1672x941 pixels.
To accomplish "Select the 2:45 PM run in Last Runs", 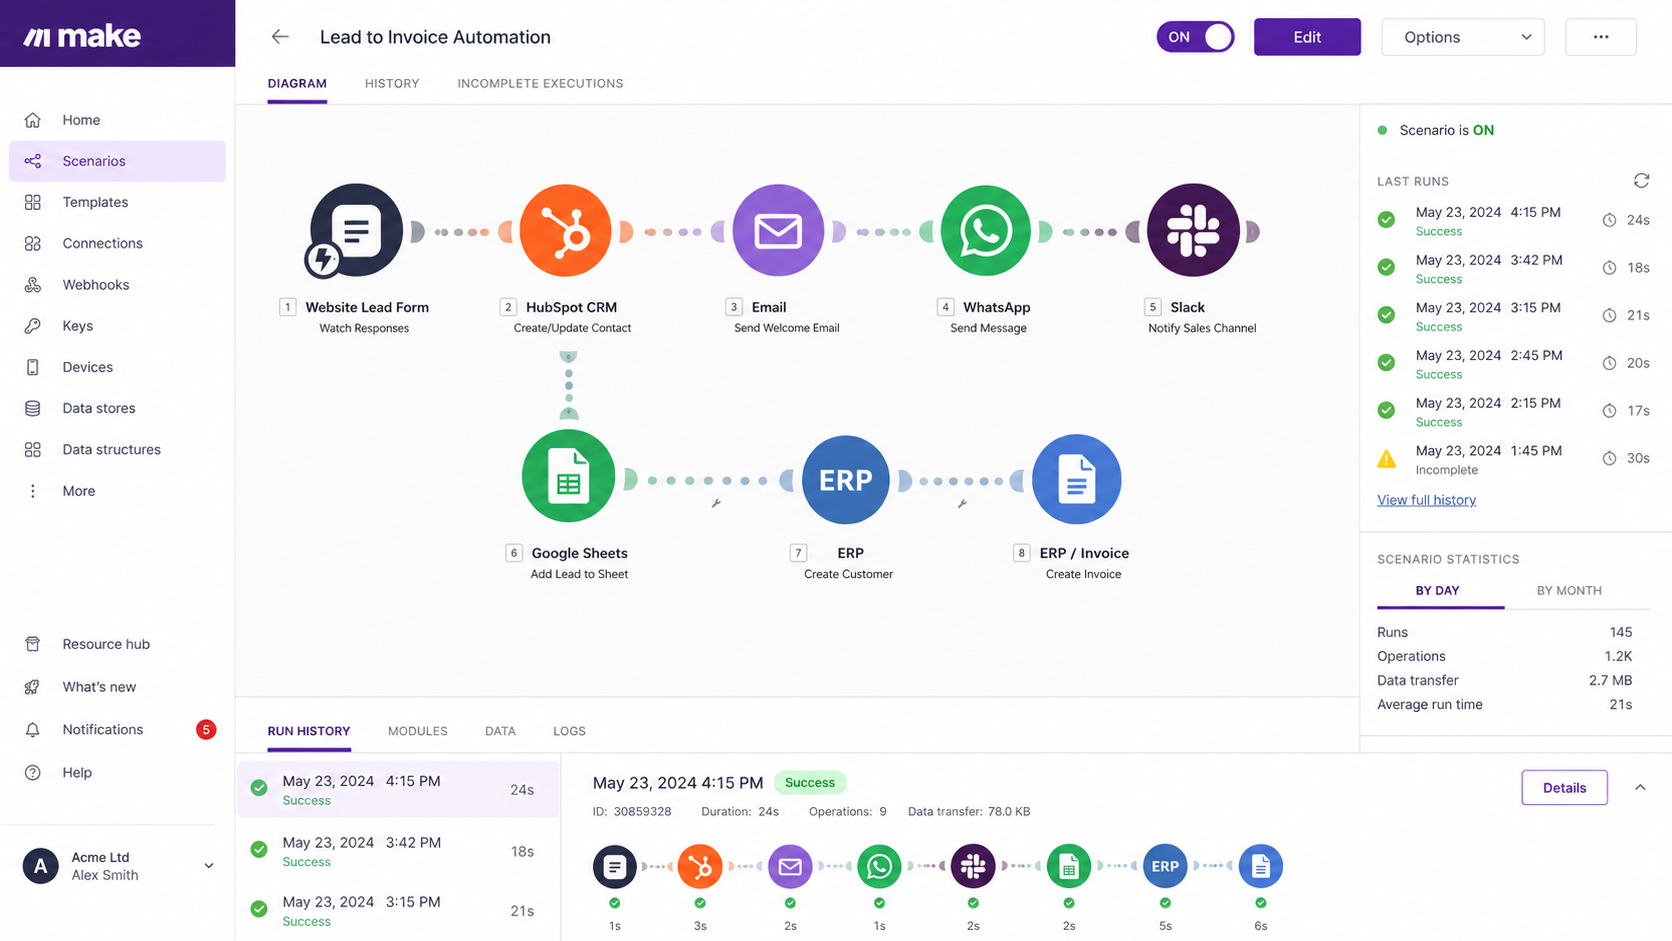I will tap(1513, 363).
